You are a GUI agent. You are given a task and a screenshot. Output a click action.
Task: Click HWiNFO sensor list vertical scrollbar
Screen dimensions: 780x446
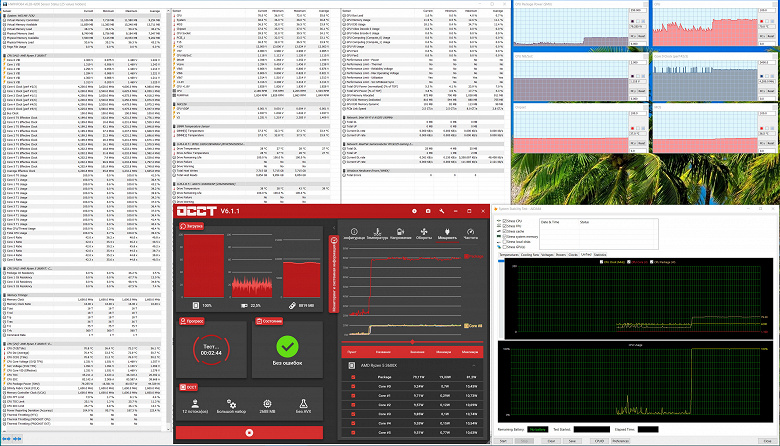[168, 219]
